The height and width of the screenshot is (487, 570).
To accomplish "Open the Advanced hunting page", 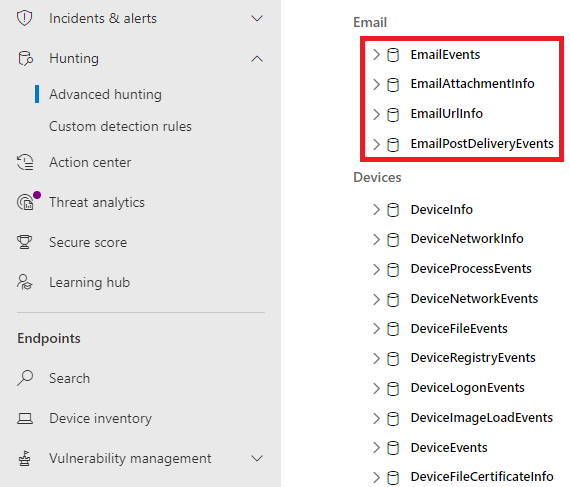I will (x=105, y=94).
